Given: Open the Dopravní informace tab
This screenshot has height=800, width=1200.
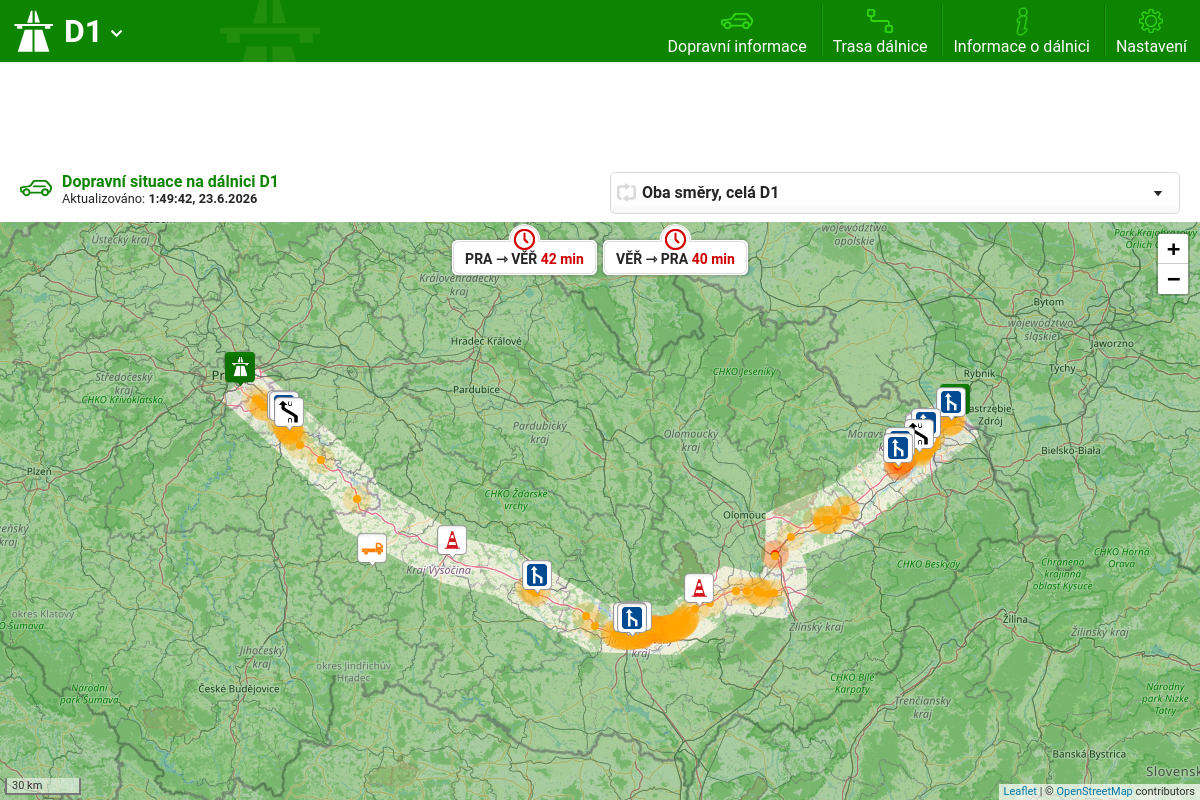Looking at the screenshot, I should coord(737,31).
